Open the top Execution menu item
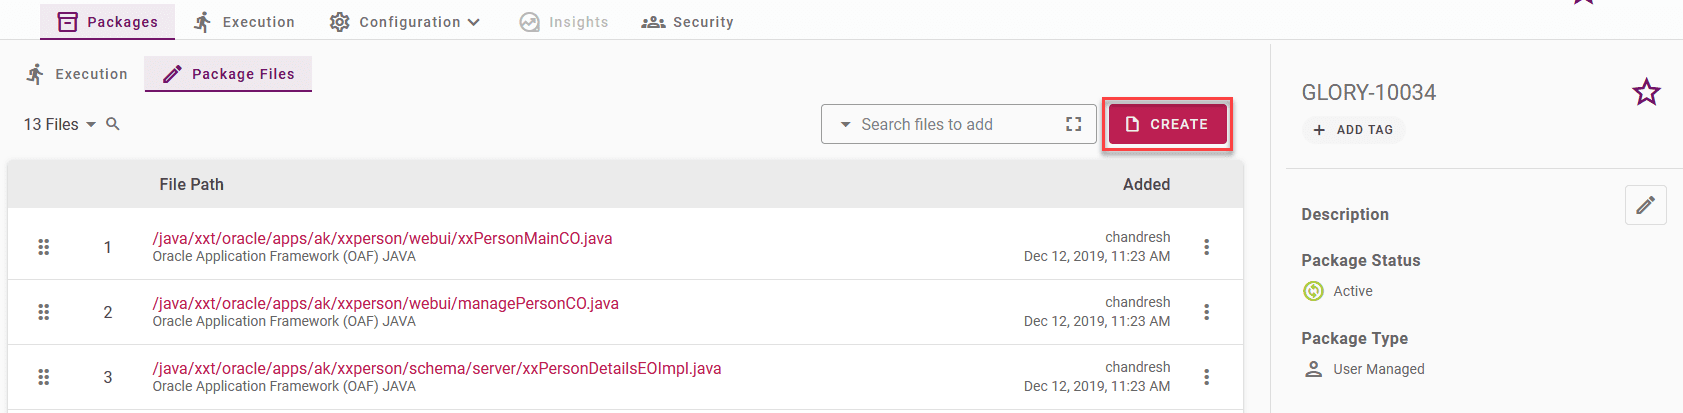The image size is (1683, 413). point(244,22)
